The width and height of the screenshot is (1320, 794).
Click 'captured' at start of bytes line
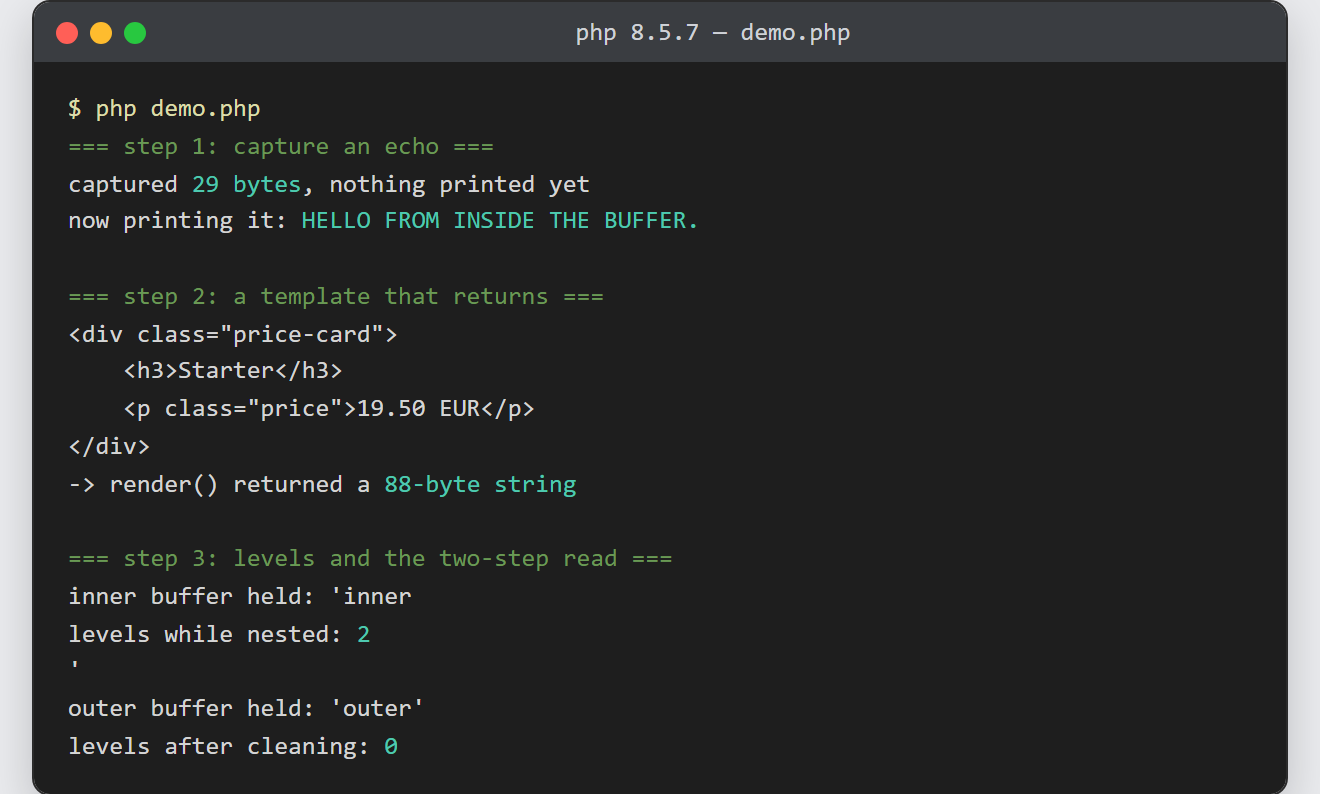(123, 185)
